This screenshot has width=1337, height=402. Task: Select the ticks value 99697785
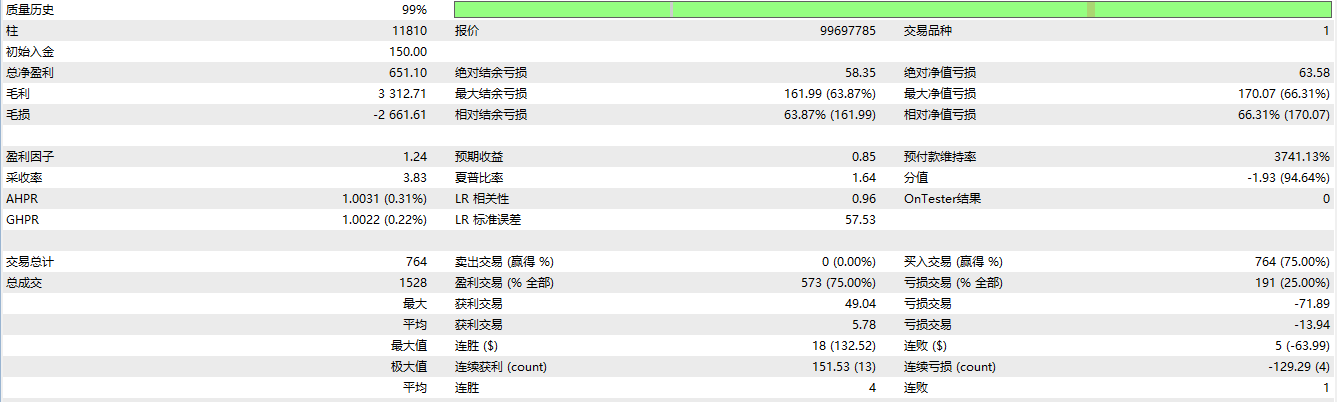tap(848, 31)
